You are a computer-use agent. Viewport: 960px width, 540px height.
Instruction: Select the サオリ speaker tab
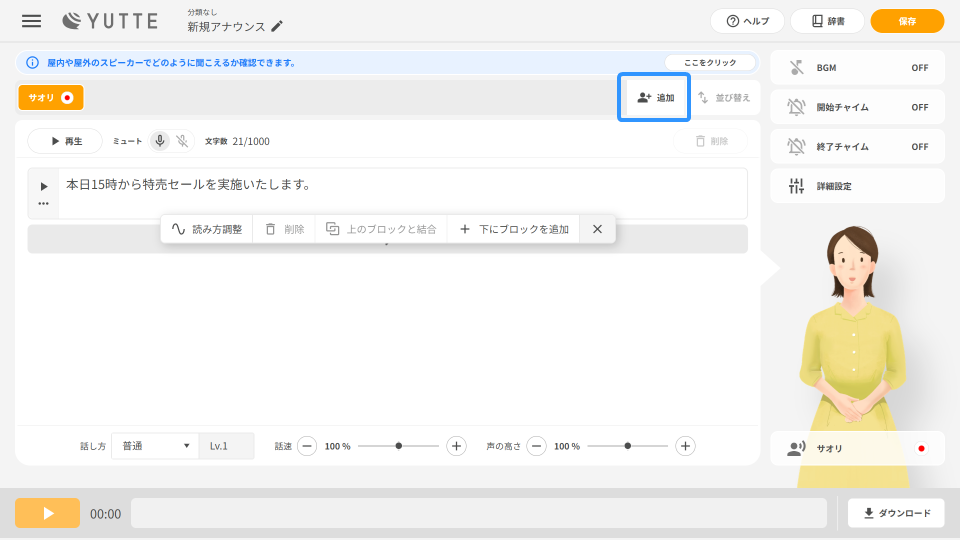pos(50,97)
